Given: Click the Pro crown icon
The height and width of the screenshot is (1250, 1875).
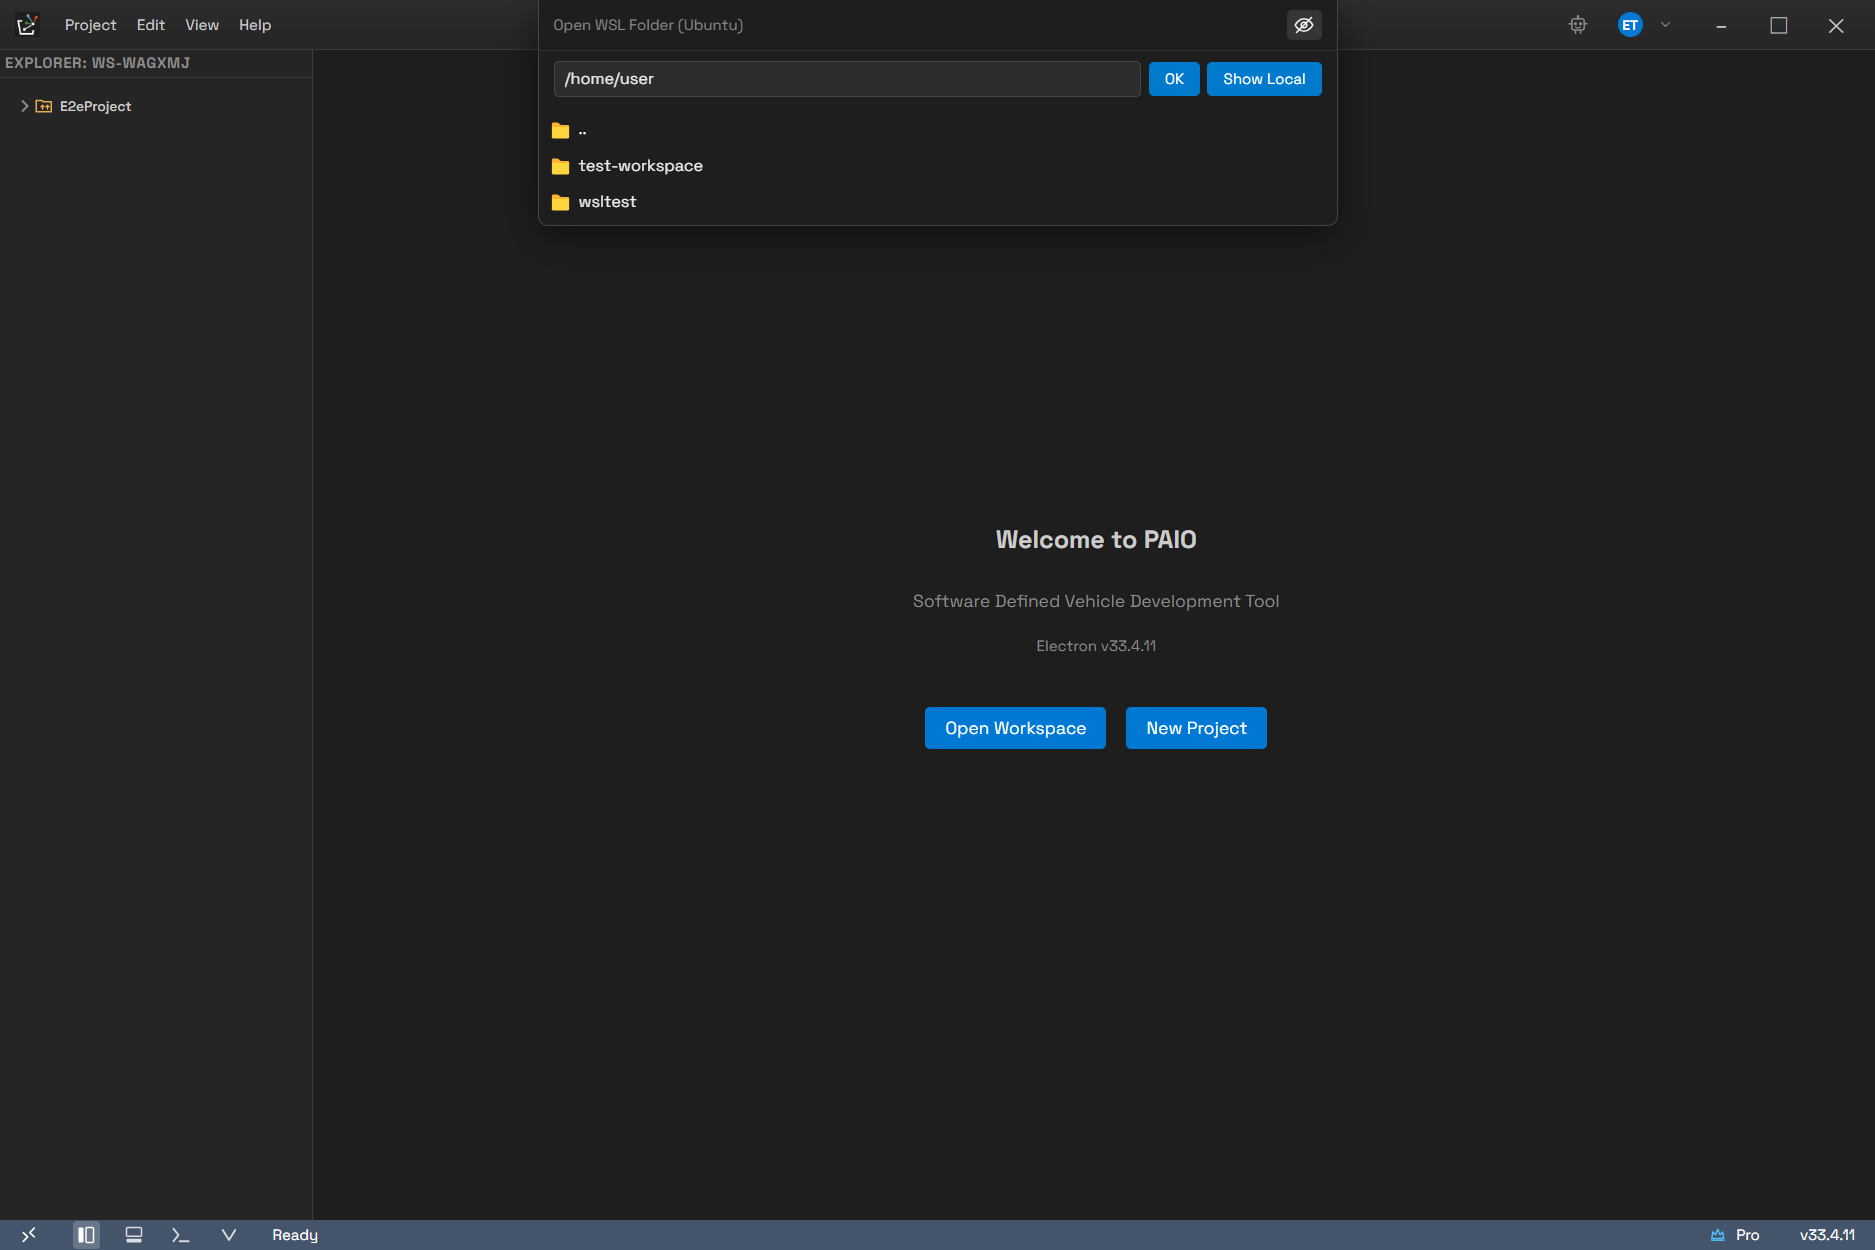Looking at the screenshot, I should click(1718, 1235).
